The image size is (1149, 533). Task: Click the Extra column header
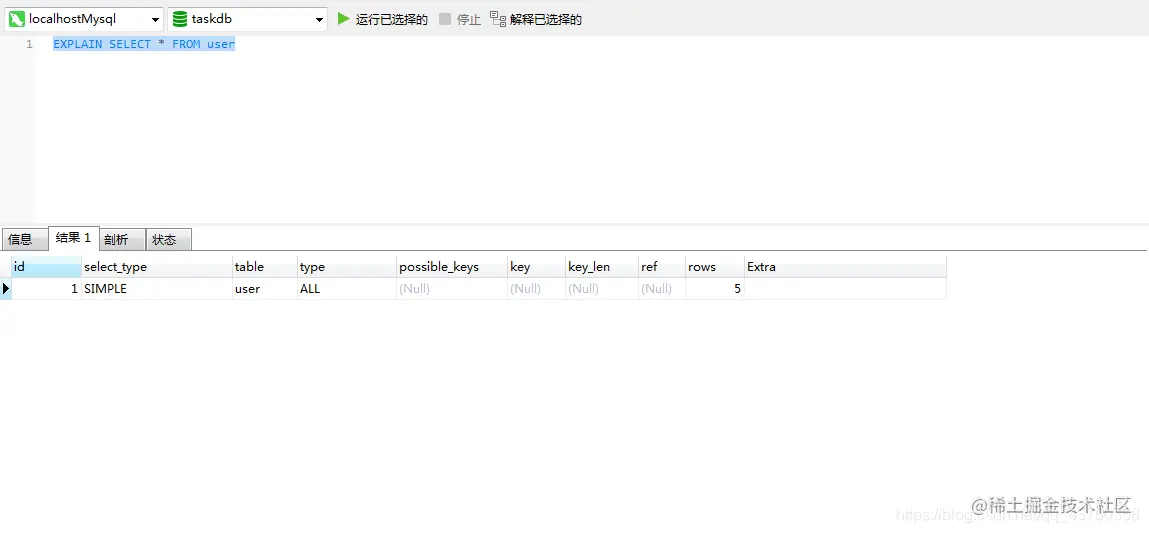(x=845, y=267)
